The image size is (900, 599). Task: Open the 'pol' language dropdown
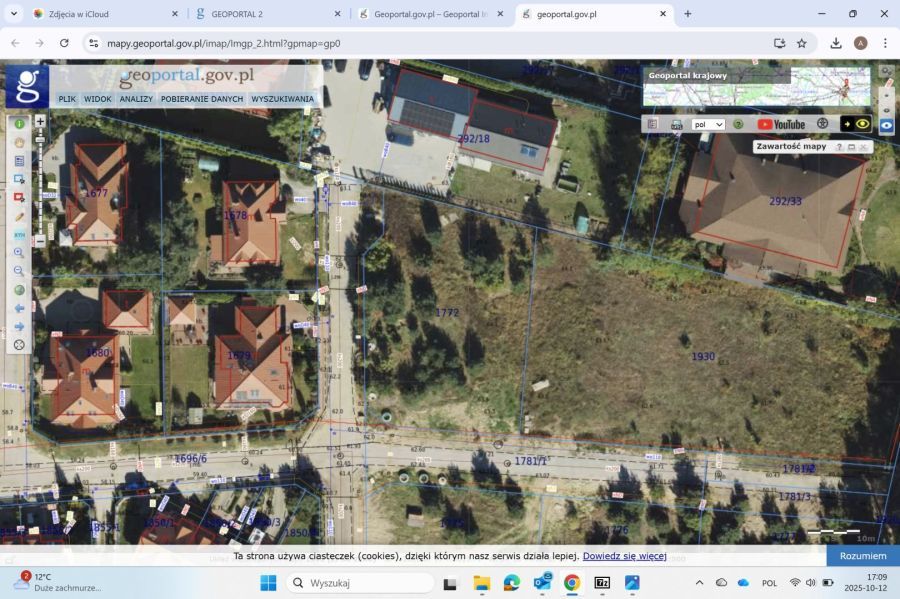coord(708,125)
